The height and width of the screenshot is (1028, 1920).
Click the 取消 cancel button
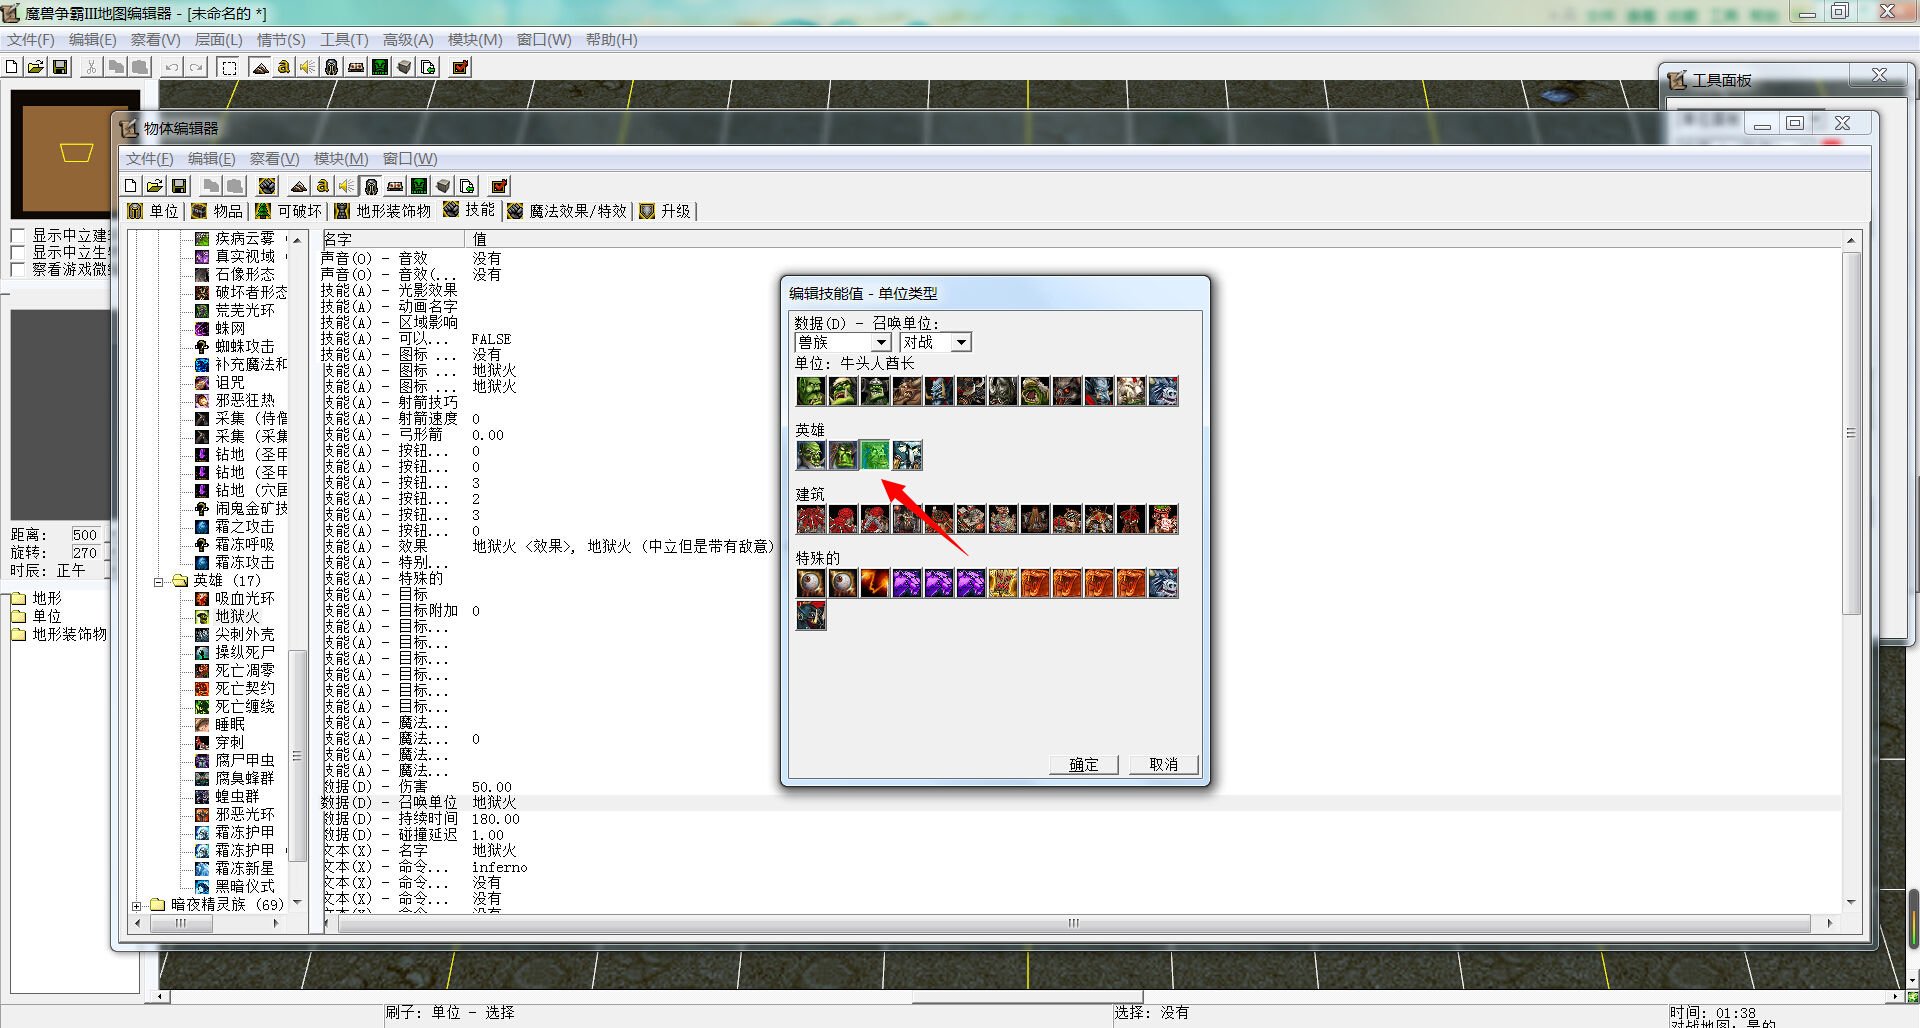tap(1163, 764)
